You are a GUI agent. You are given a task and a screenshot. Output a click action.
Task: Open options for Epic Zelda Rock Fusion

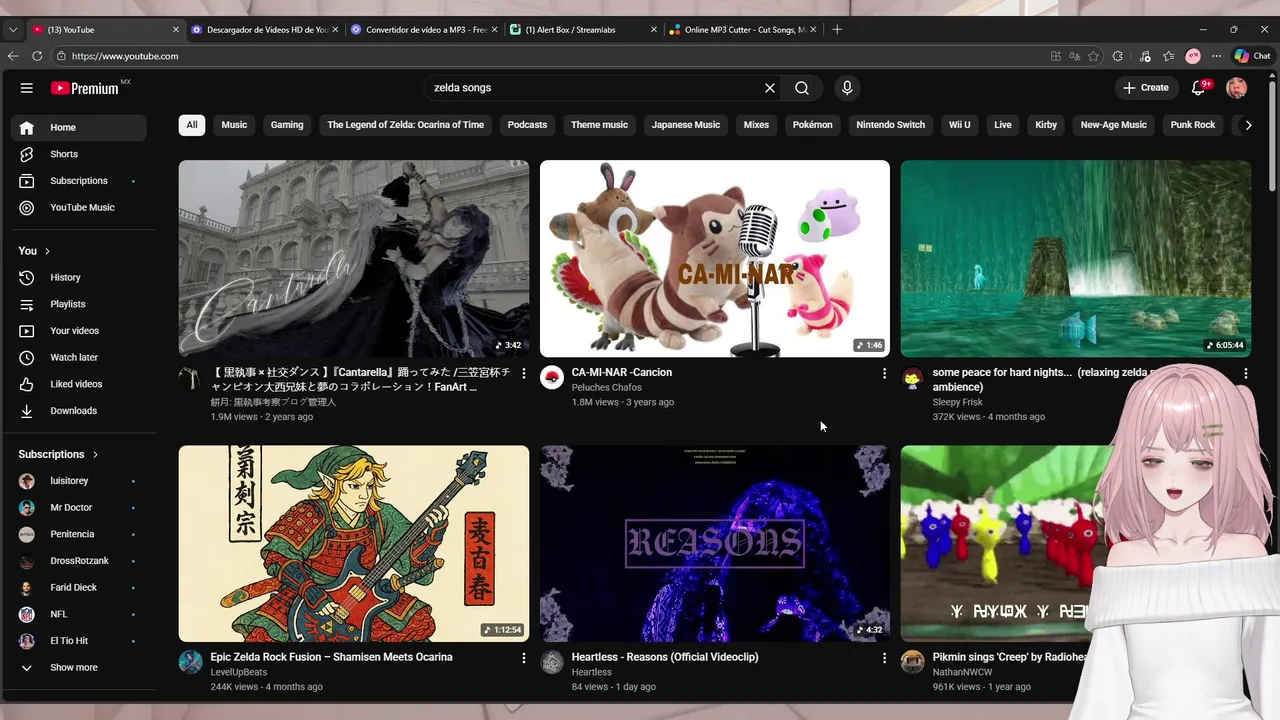tap(523, 658)
